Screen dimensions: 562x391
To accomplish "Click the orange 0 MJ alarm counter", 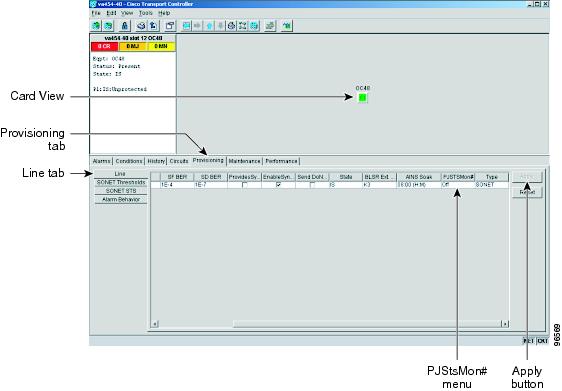I will pos(133,47).
